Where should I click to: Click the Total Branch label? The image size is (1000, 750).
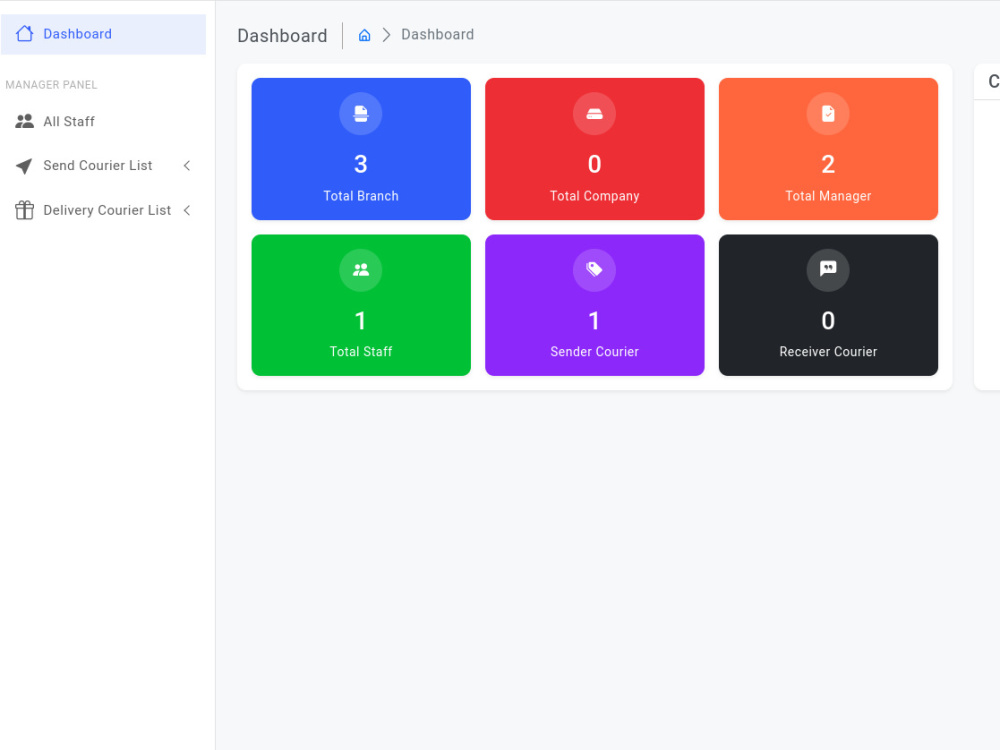[x=361, y=196]
